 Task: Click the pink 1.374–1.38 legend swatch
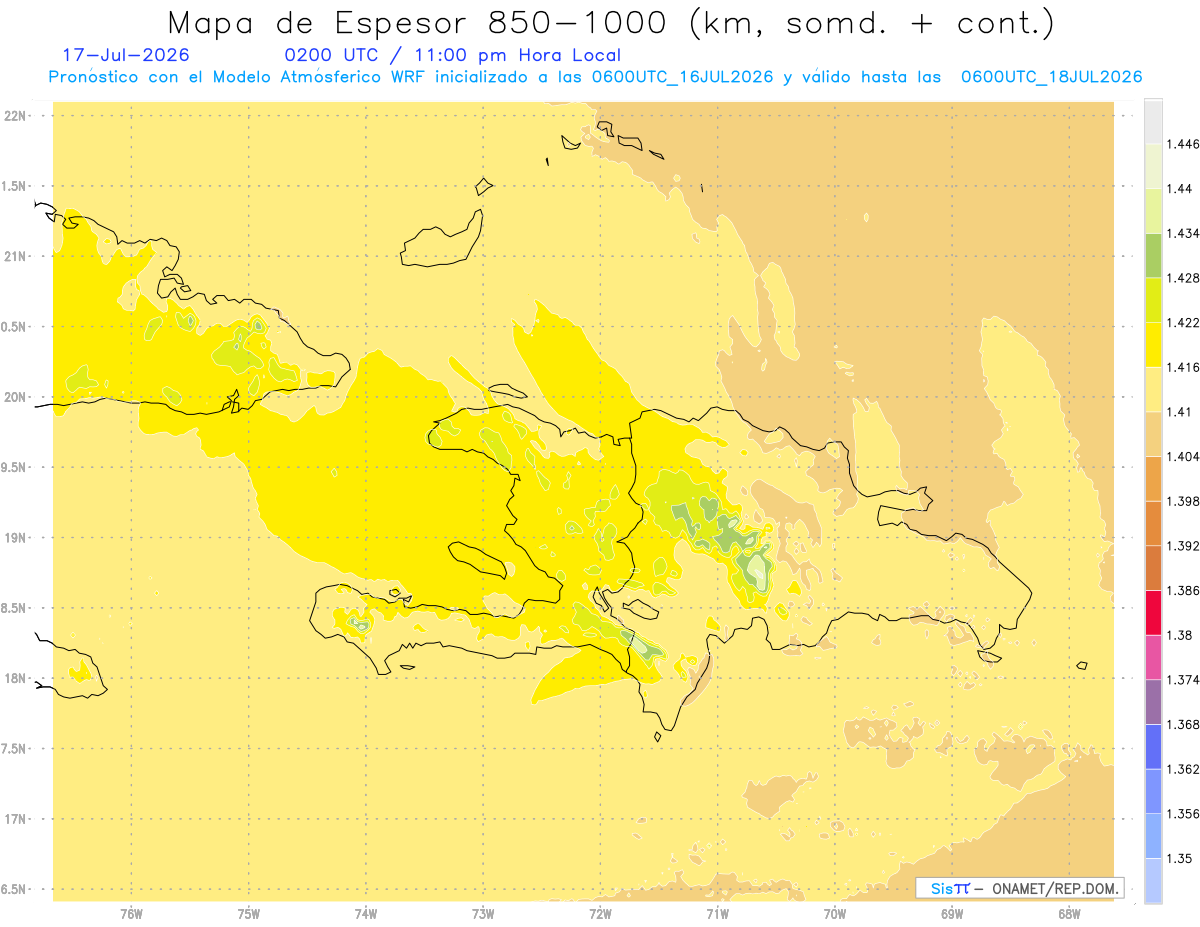coord(1153,657)
